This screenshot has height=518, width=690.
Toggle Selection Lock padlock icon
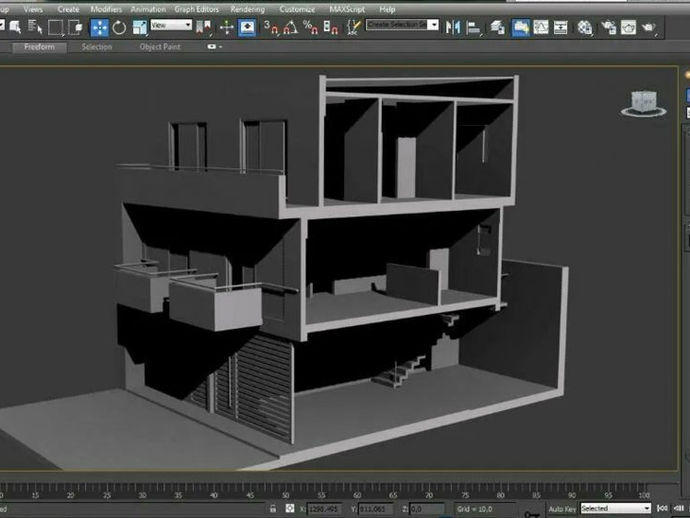[273, 508]
